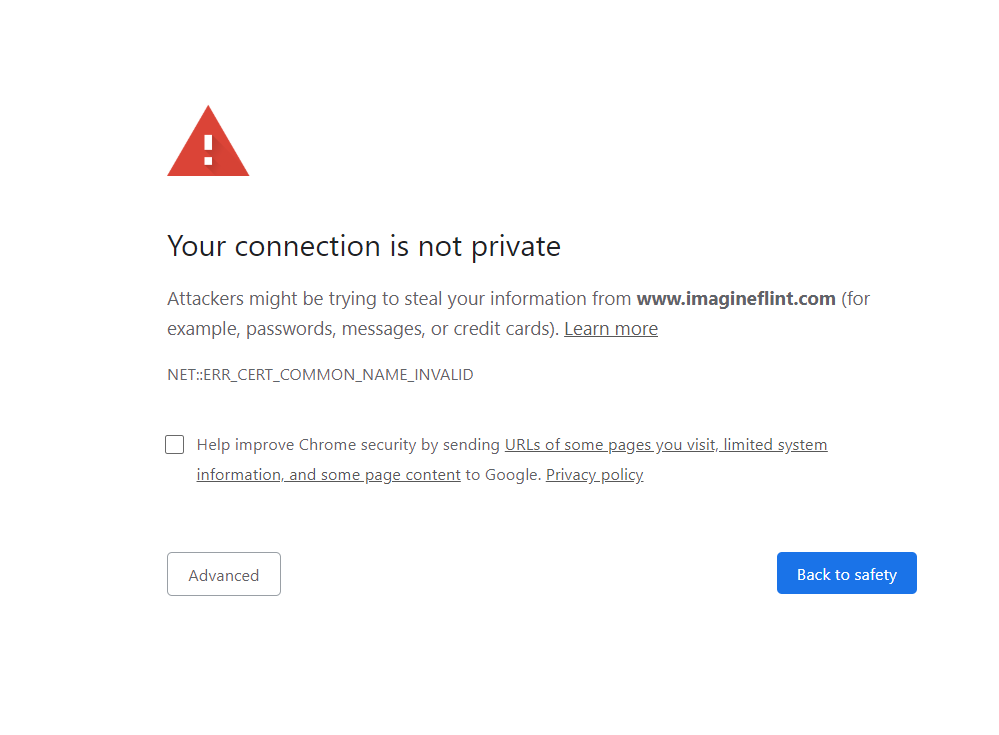Click the "limited system" part of the link

(776, 445)
